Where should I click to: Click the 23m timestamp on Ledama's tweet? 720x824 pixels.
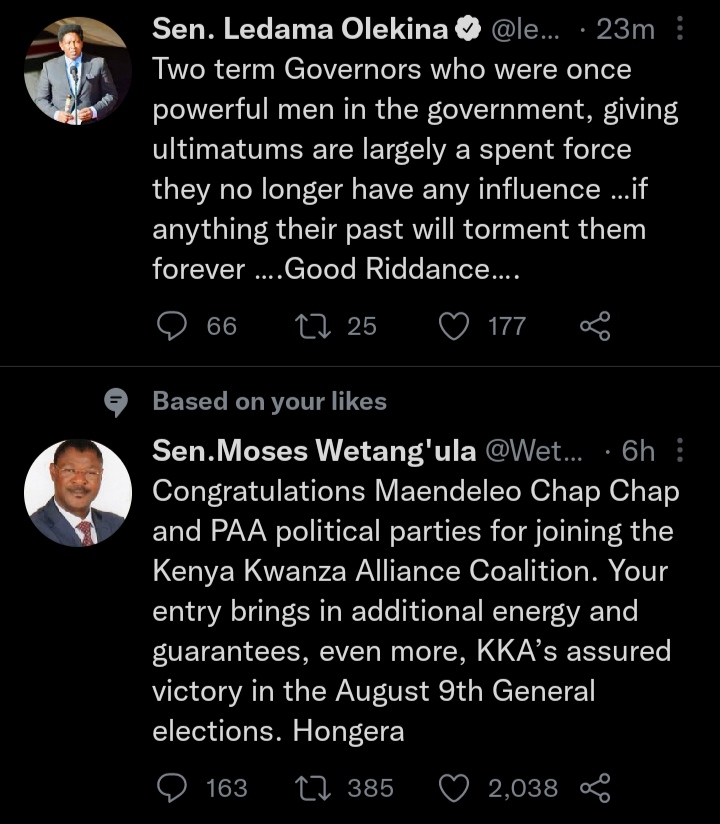(x=625, y=31)
